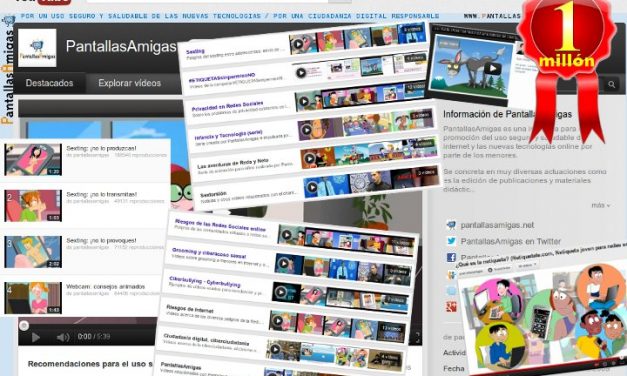The width and height of the screenshot is (627, 376).
Task: Click the PantallasAmigas channel logo image
Action: click(37, 48)
